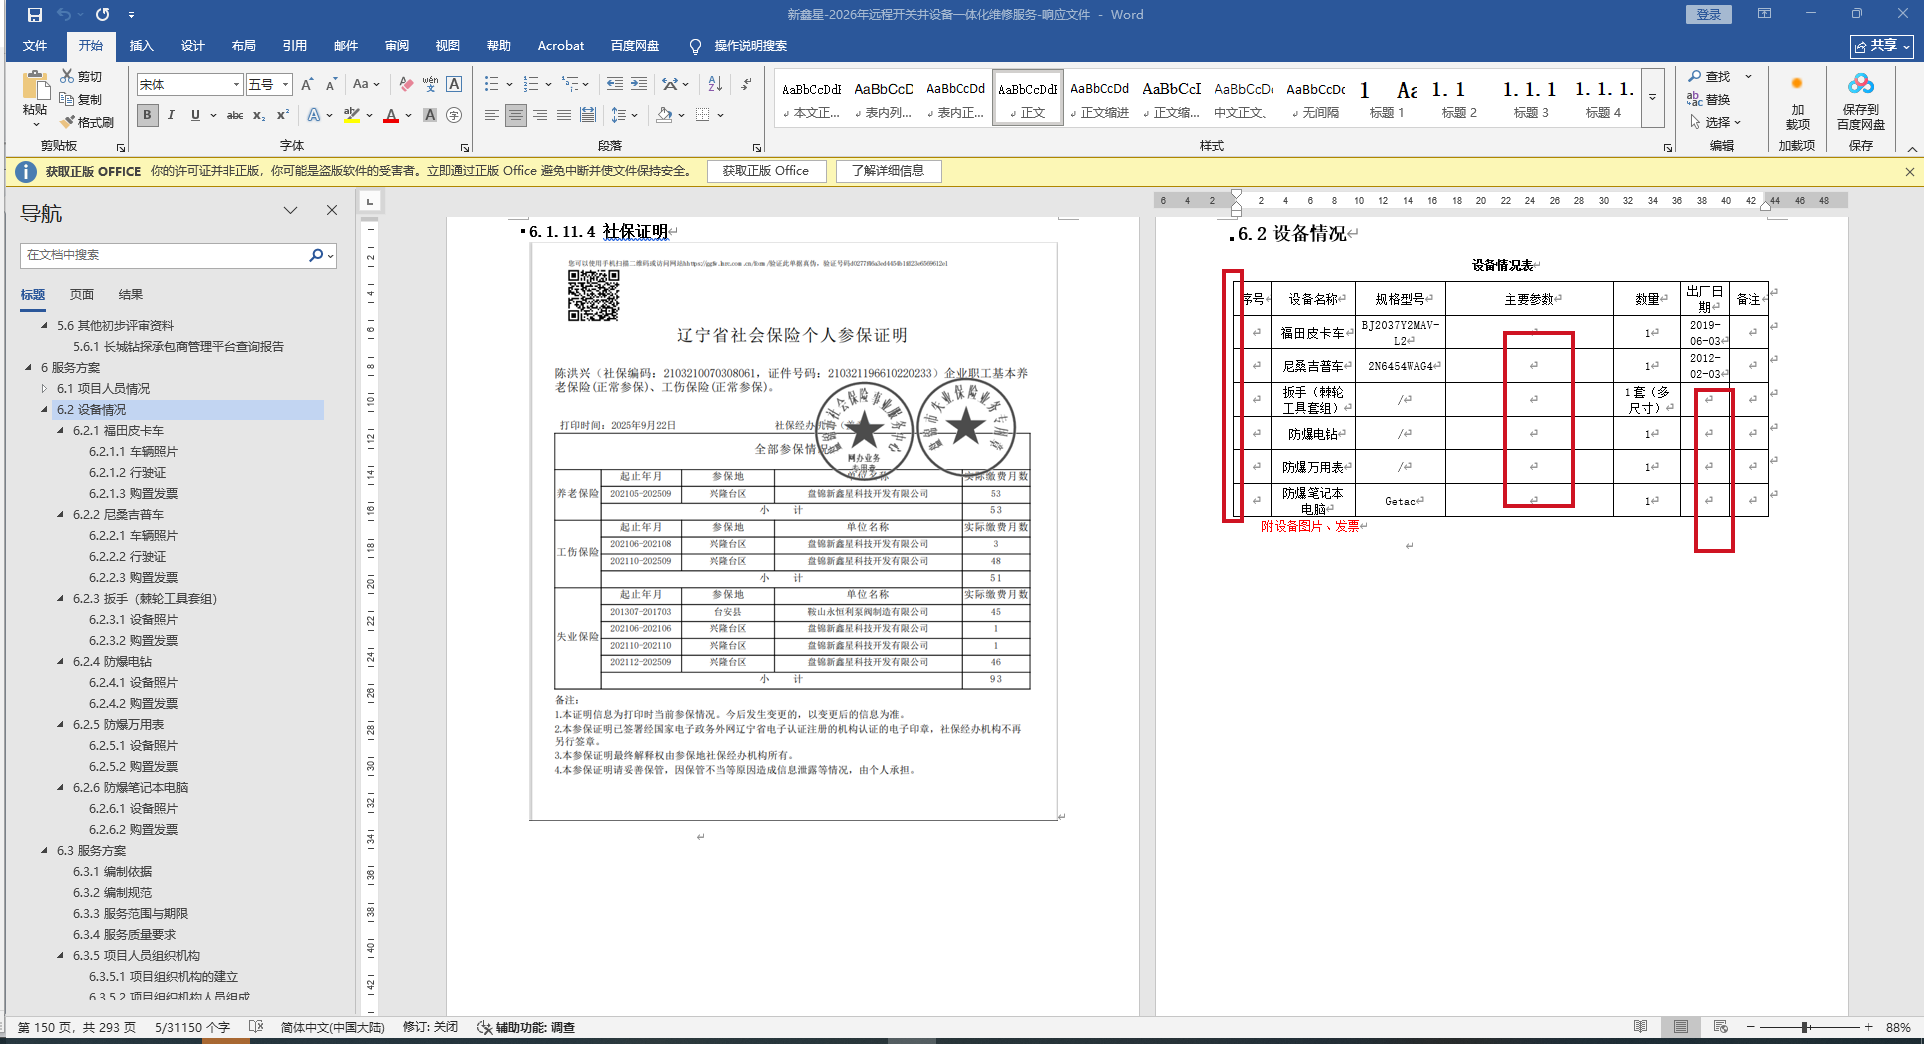Open the 选择 select dropdown

tap(1715, 122)
